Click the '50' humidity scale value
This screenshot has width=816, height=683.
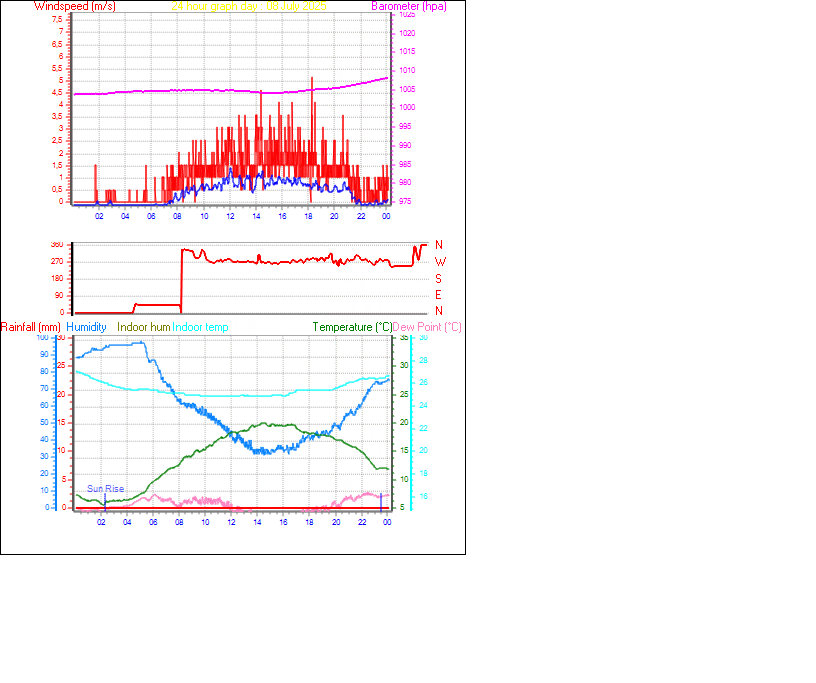click(44, 422)
